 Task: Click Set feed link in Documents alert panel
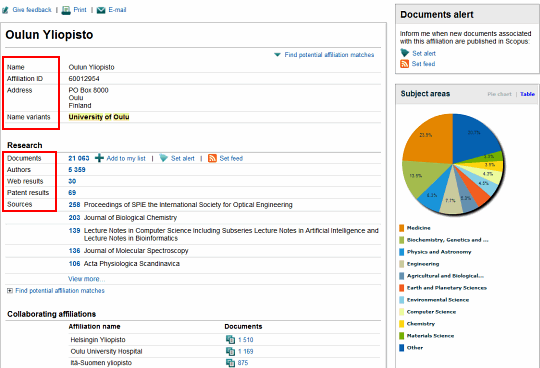click(x=423, y=64)
